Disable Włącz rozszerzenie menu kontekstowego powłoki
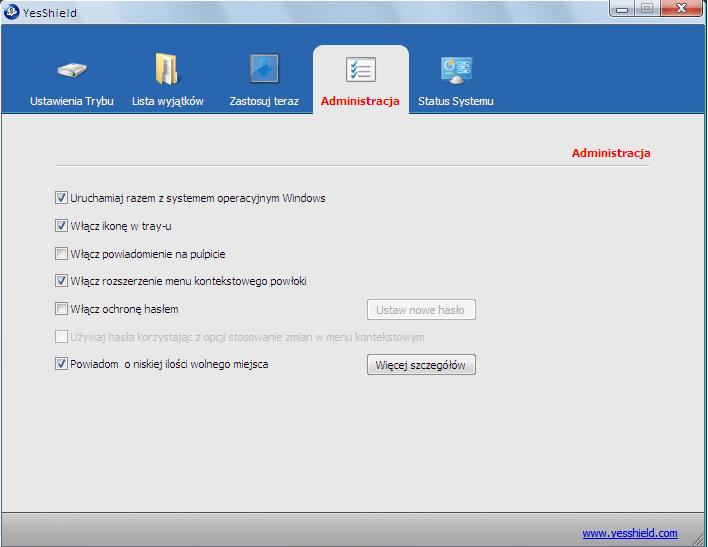The width and height of the screenshot is (708, 547). coord(61,281)
